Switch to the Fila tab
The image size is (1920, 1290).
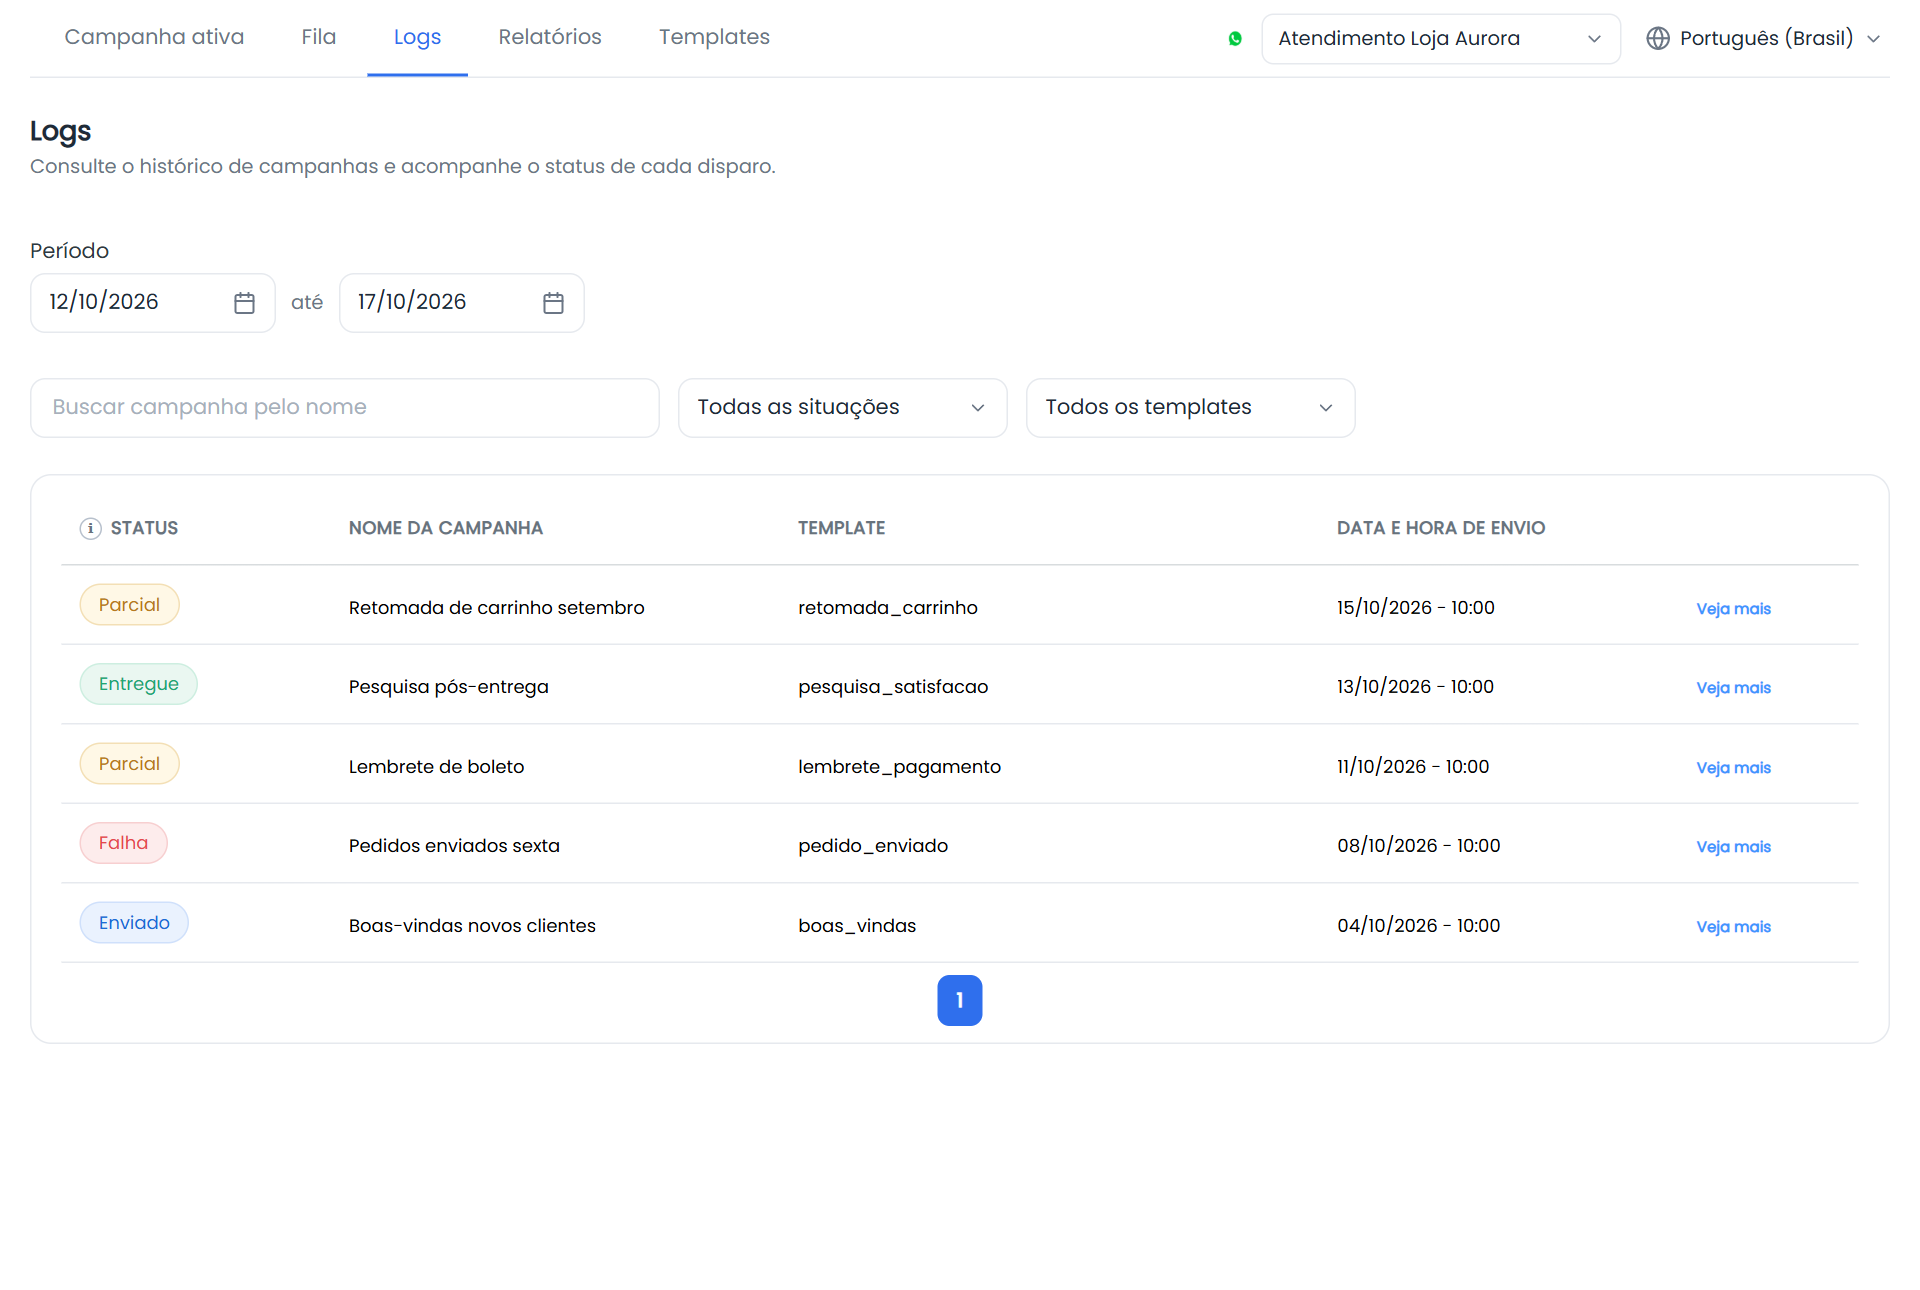pyautogui.click(x=318, y=37)
